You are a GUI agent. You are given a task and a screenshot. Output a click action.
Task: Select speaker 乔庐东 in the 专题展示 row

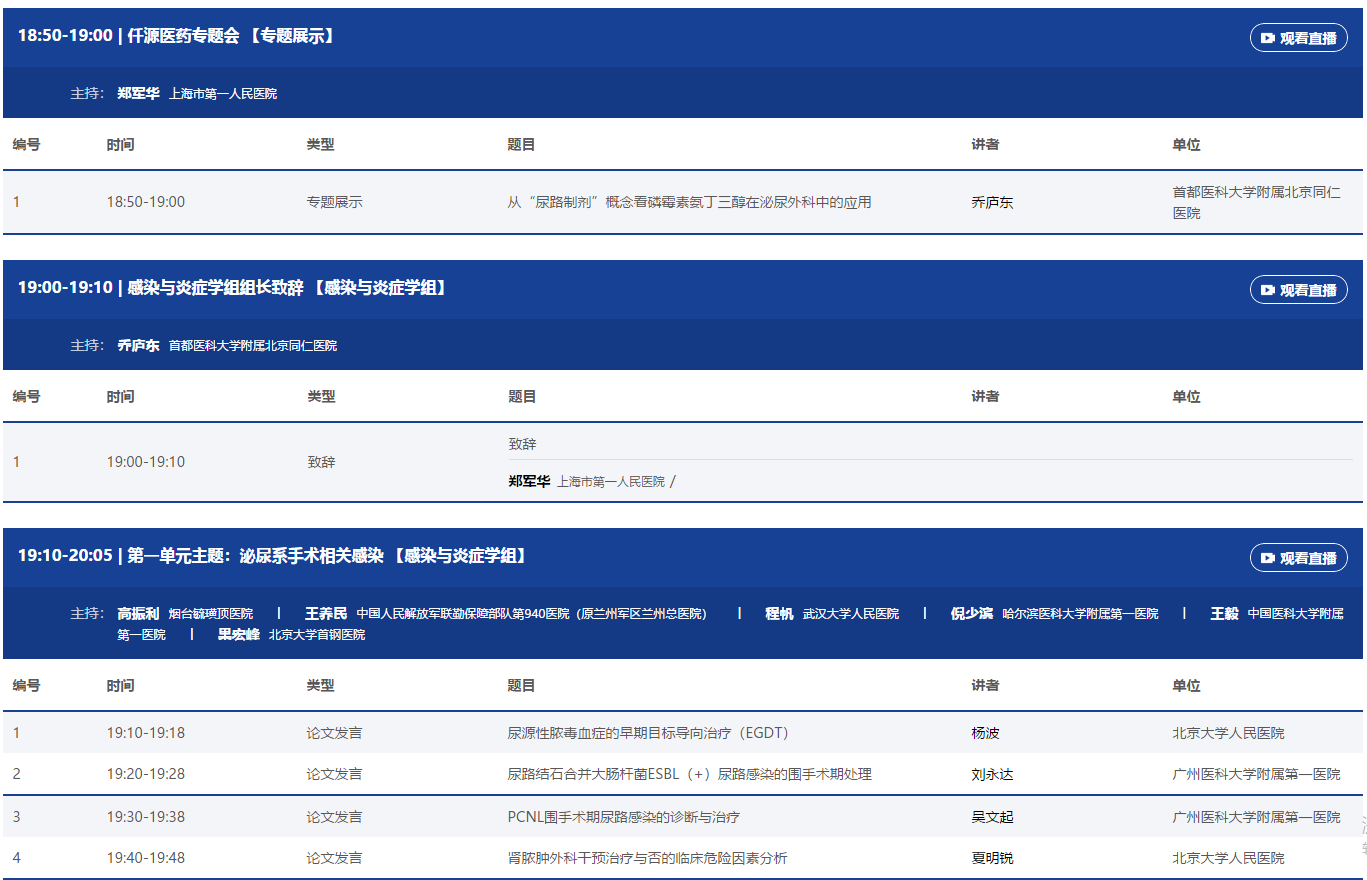[992, 202]
